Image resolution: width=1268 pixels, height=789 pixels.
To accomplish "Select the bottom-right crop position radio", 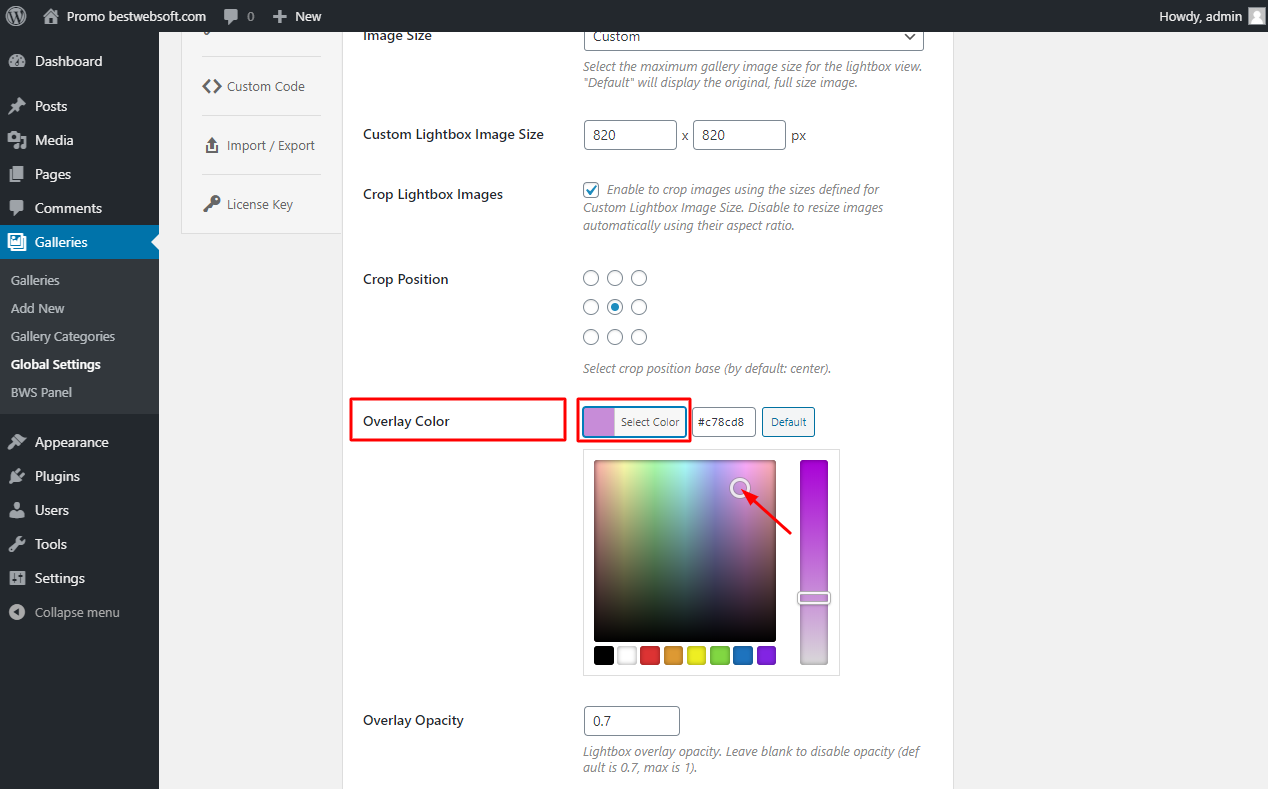I will (x=639, y=337).
